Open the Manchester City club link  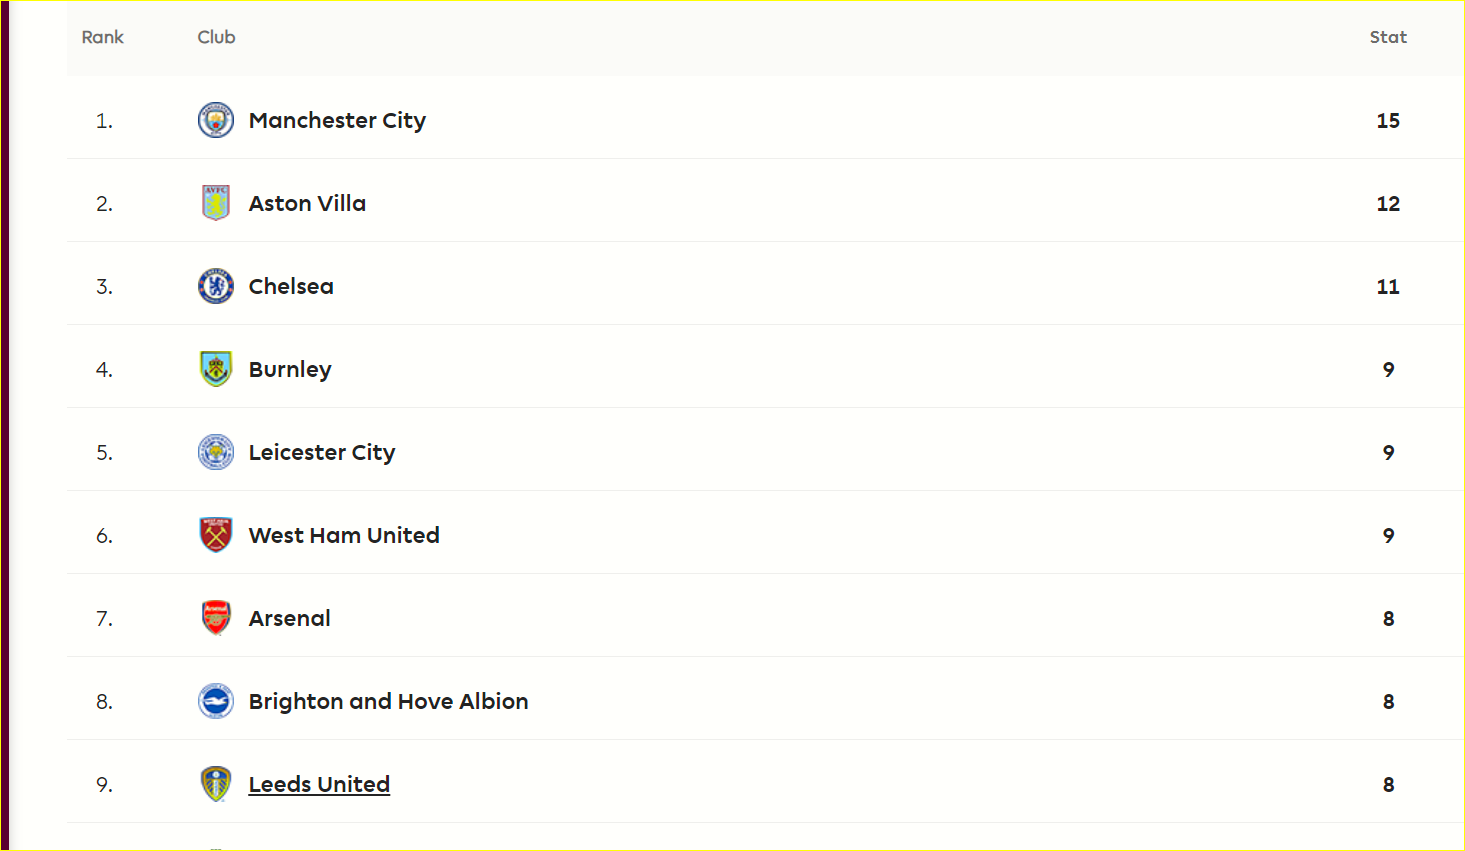[337, 121]
